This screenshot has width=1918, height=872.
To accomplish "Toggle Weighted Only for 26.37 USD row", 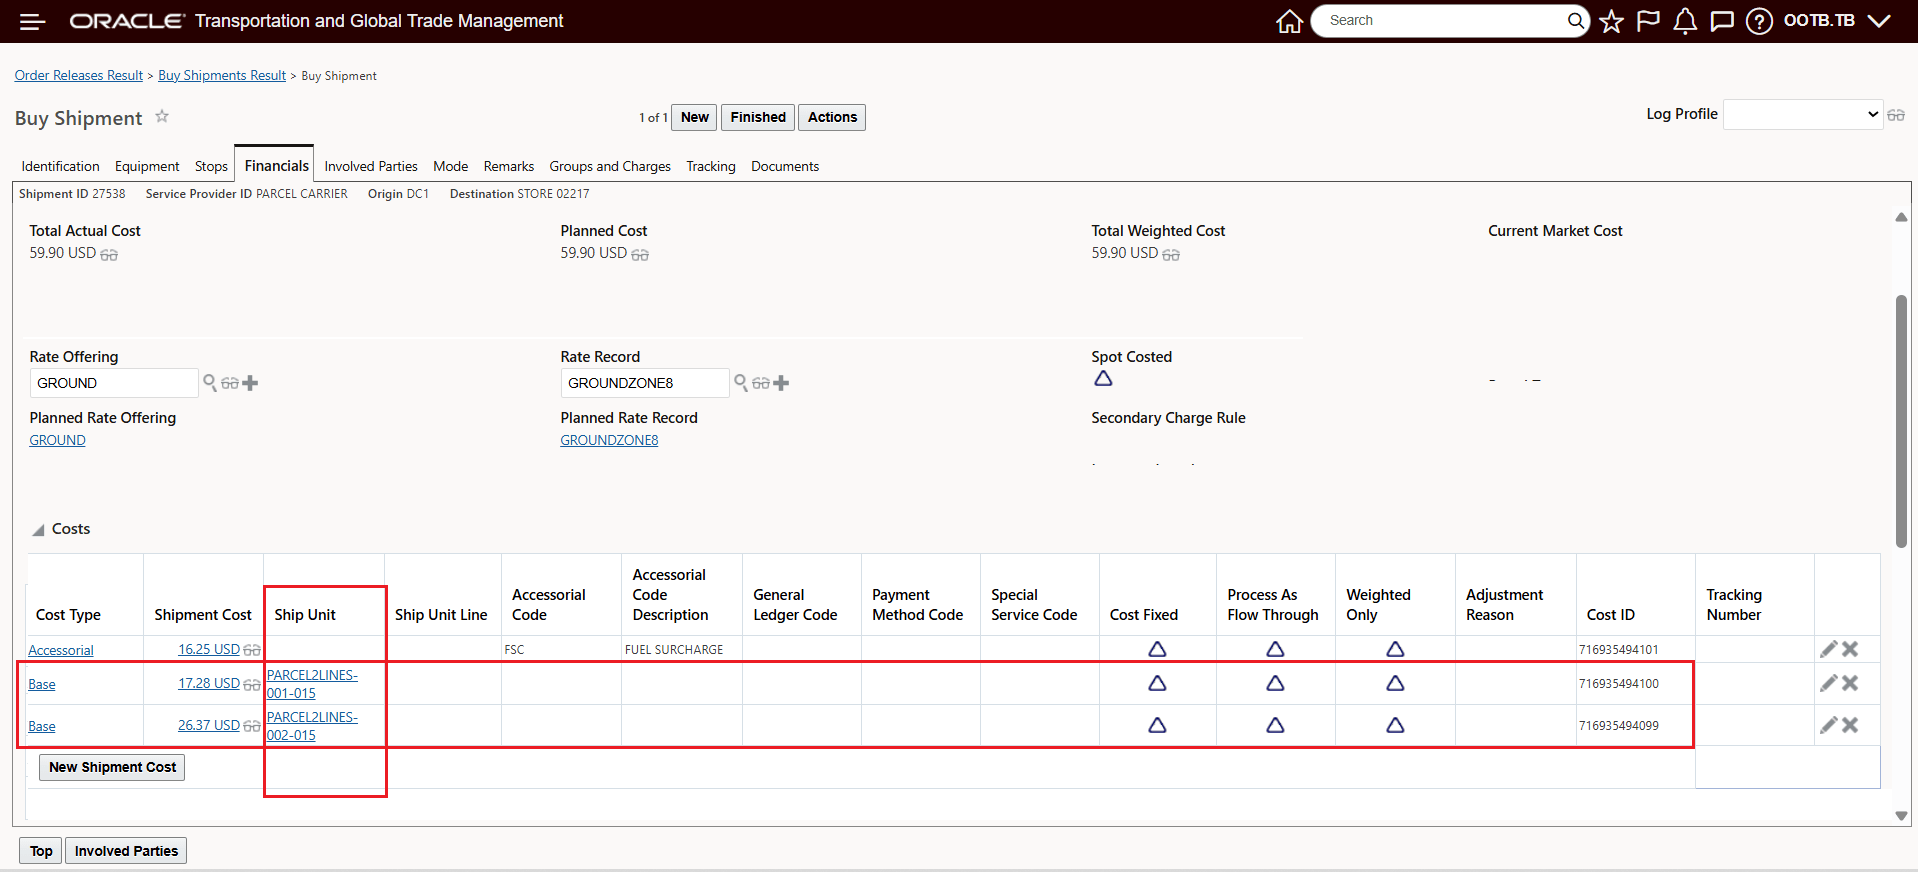I will click(x=1395, y=725).
